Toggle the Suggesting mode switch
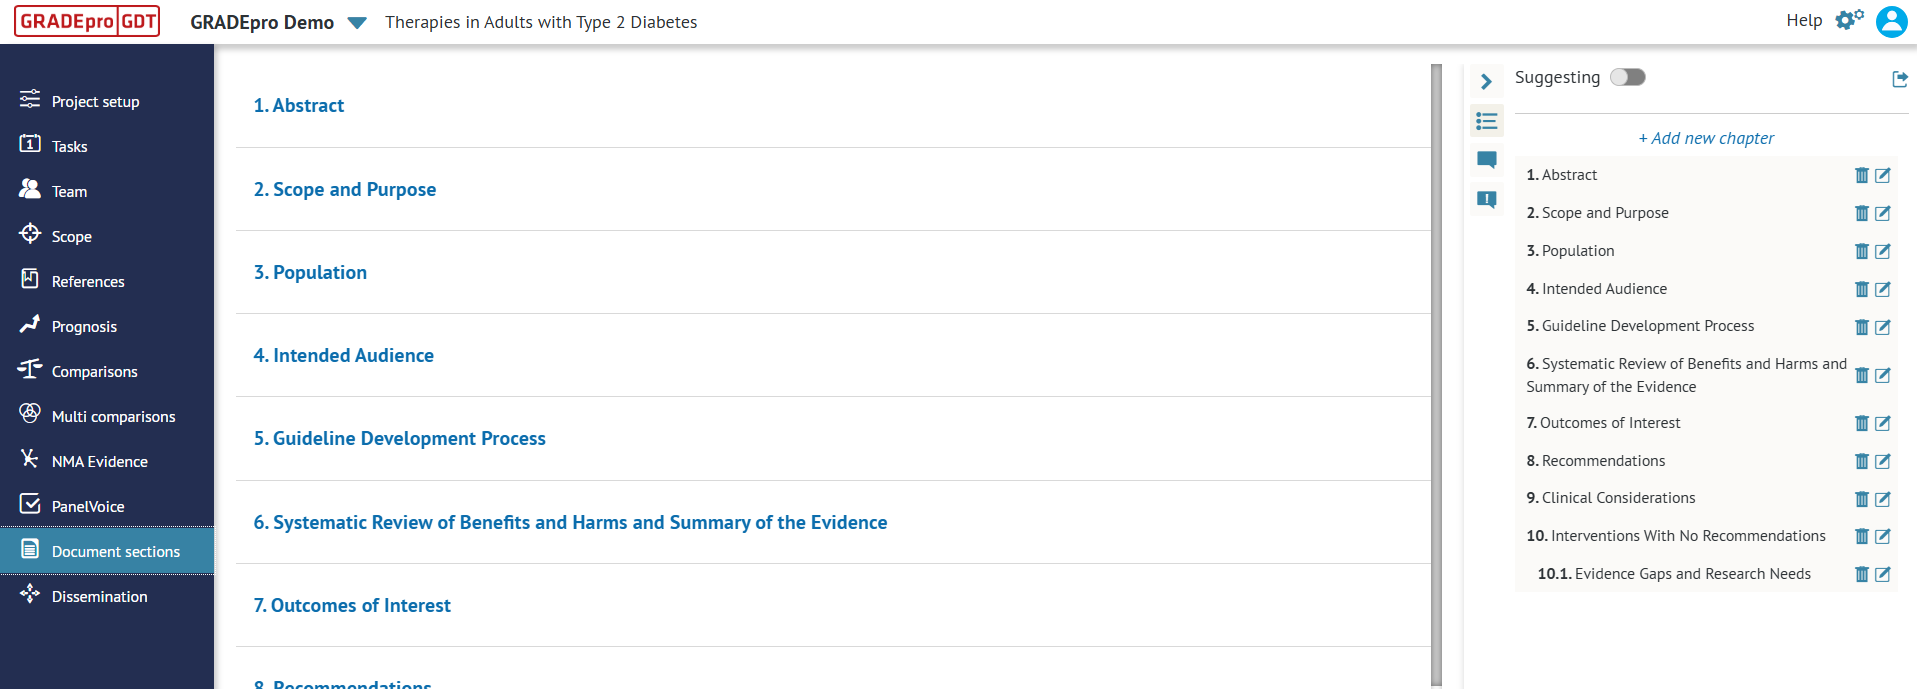This screenshot has width=1917, height=689. [1627, 77]
